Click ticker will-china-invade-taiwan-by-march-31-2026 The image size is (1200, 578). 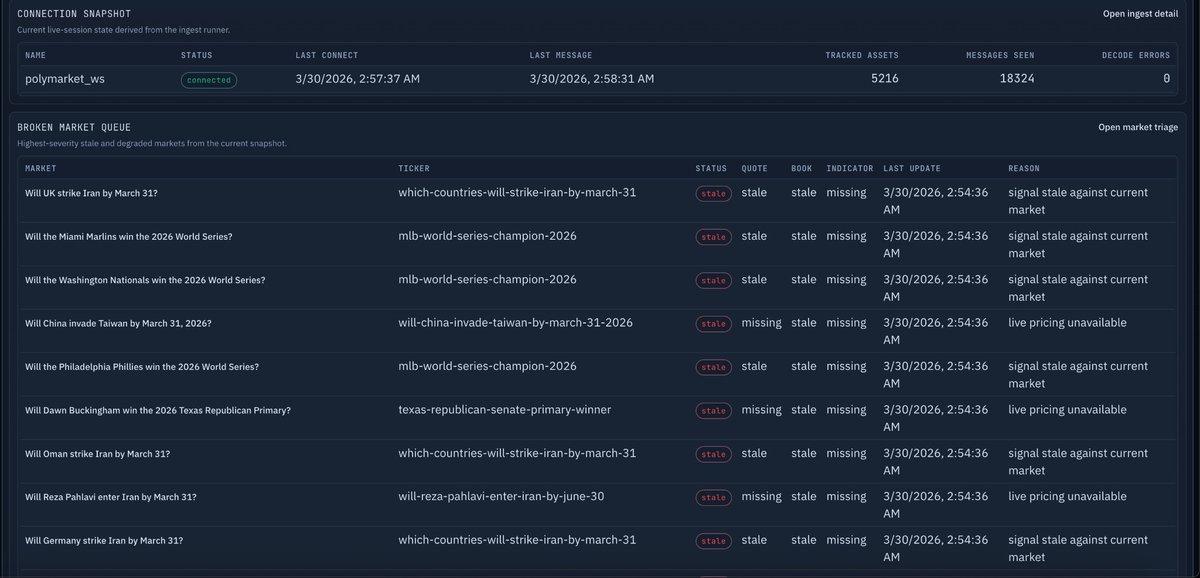point(515,323)
